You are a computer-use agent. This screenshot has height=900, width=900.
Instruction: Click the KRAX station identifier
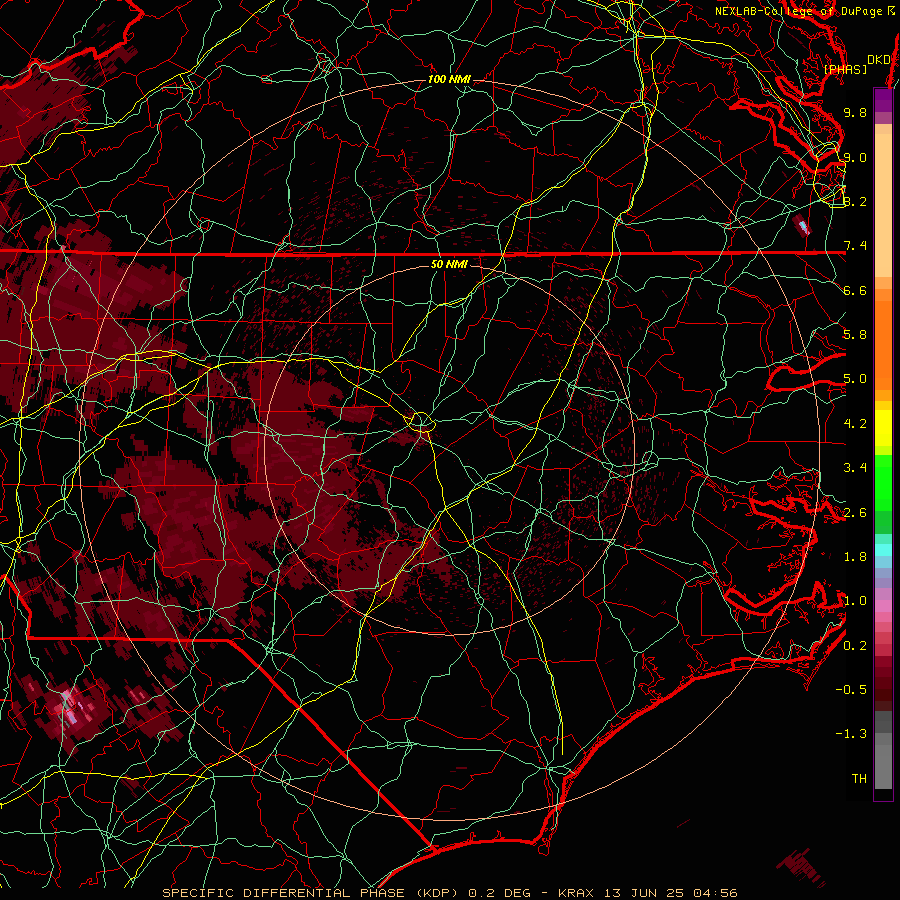pos(577,893)
